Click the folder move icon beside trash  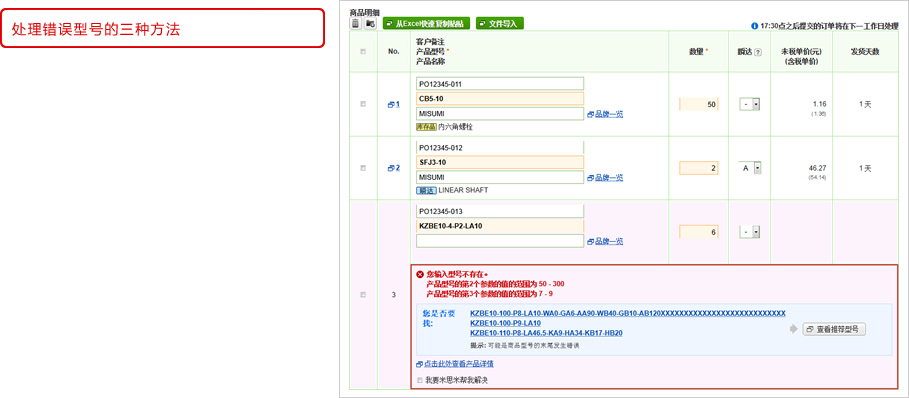pos(370,23)
